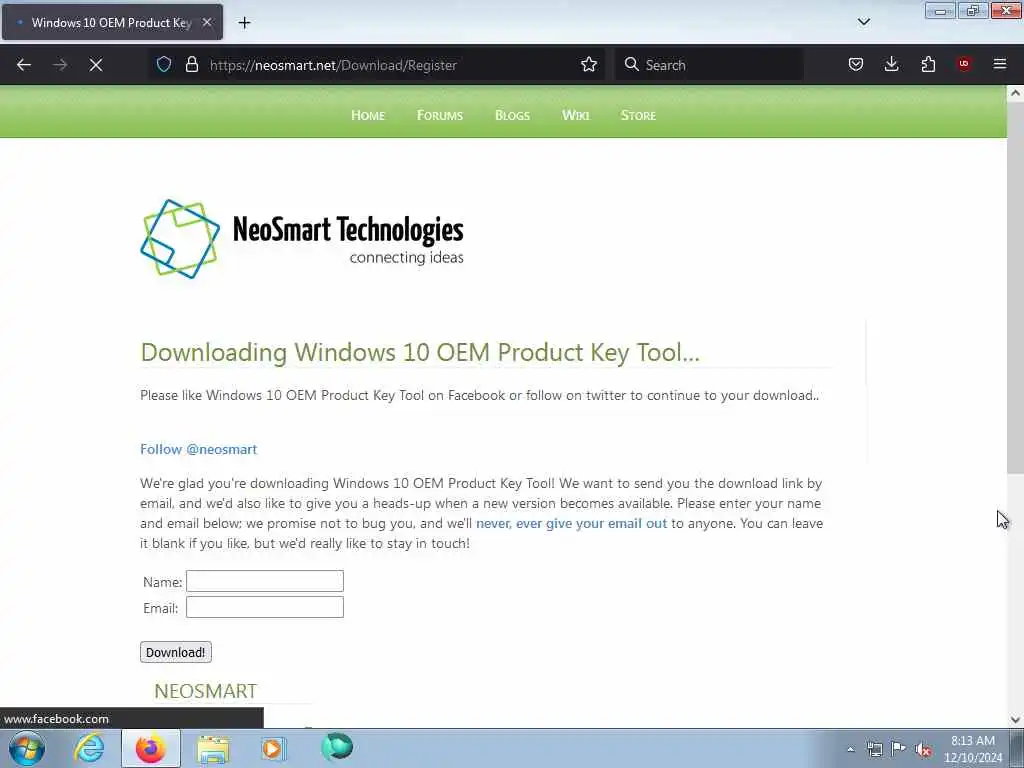Click the page scrollbar up arrow
Image resolution: width=1024 pixels, height=768 pixels.
coord(1015,93)
